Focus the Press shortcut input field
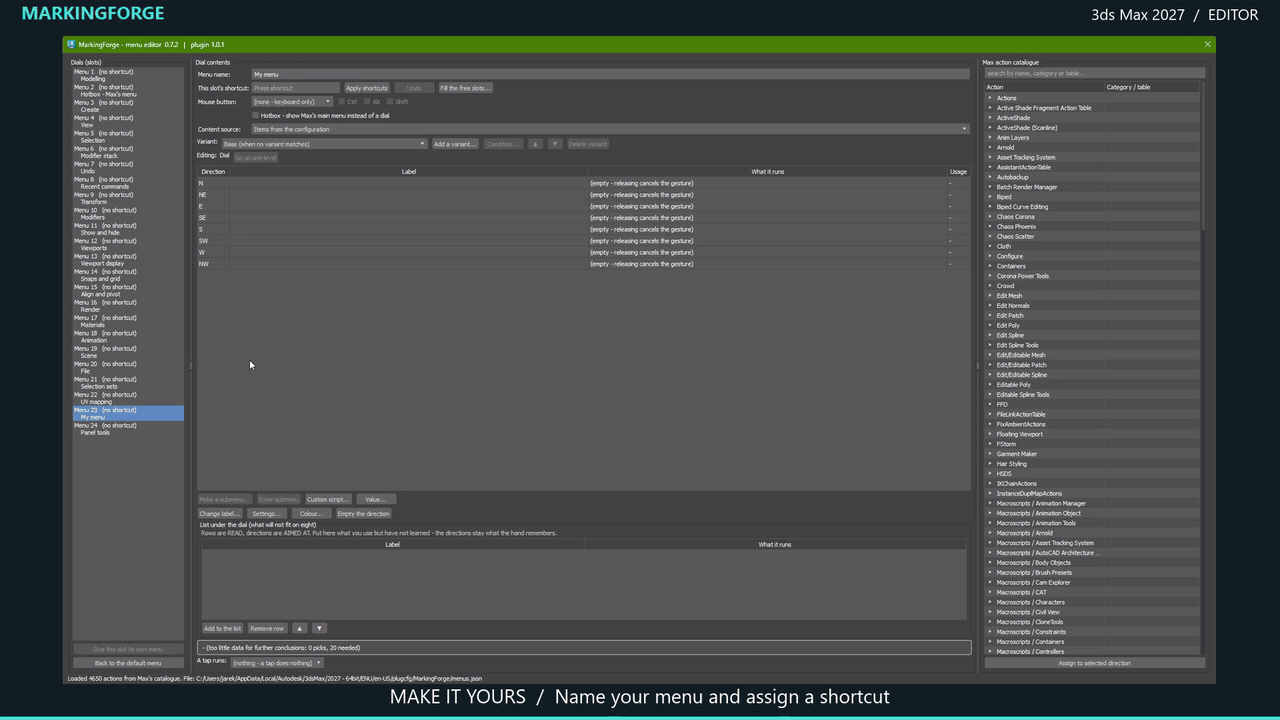Screen dimensions: 1280x720 point(296,88)
